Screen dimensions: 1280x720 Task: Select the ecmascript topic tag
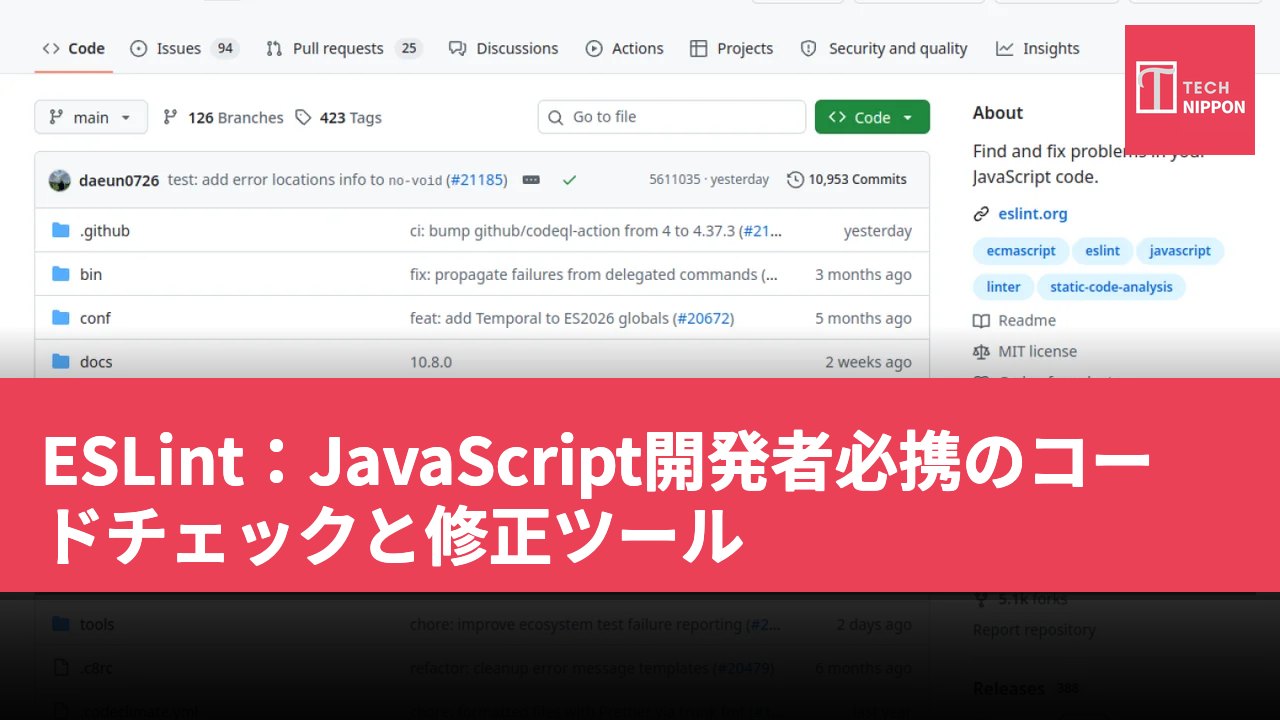coord(1021,251)
